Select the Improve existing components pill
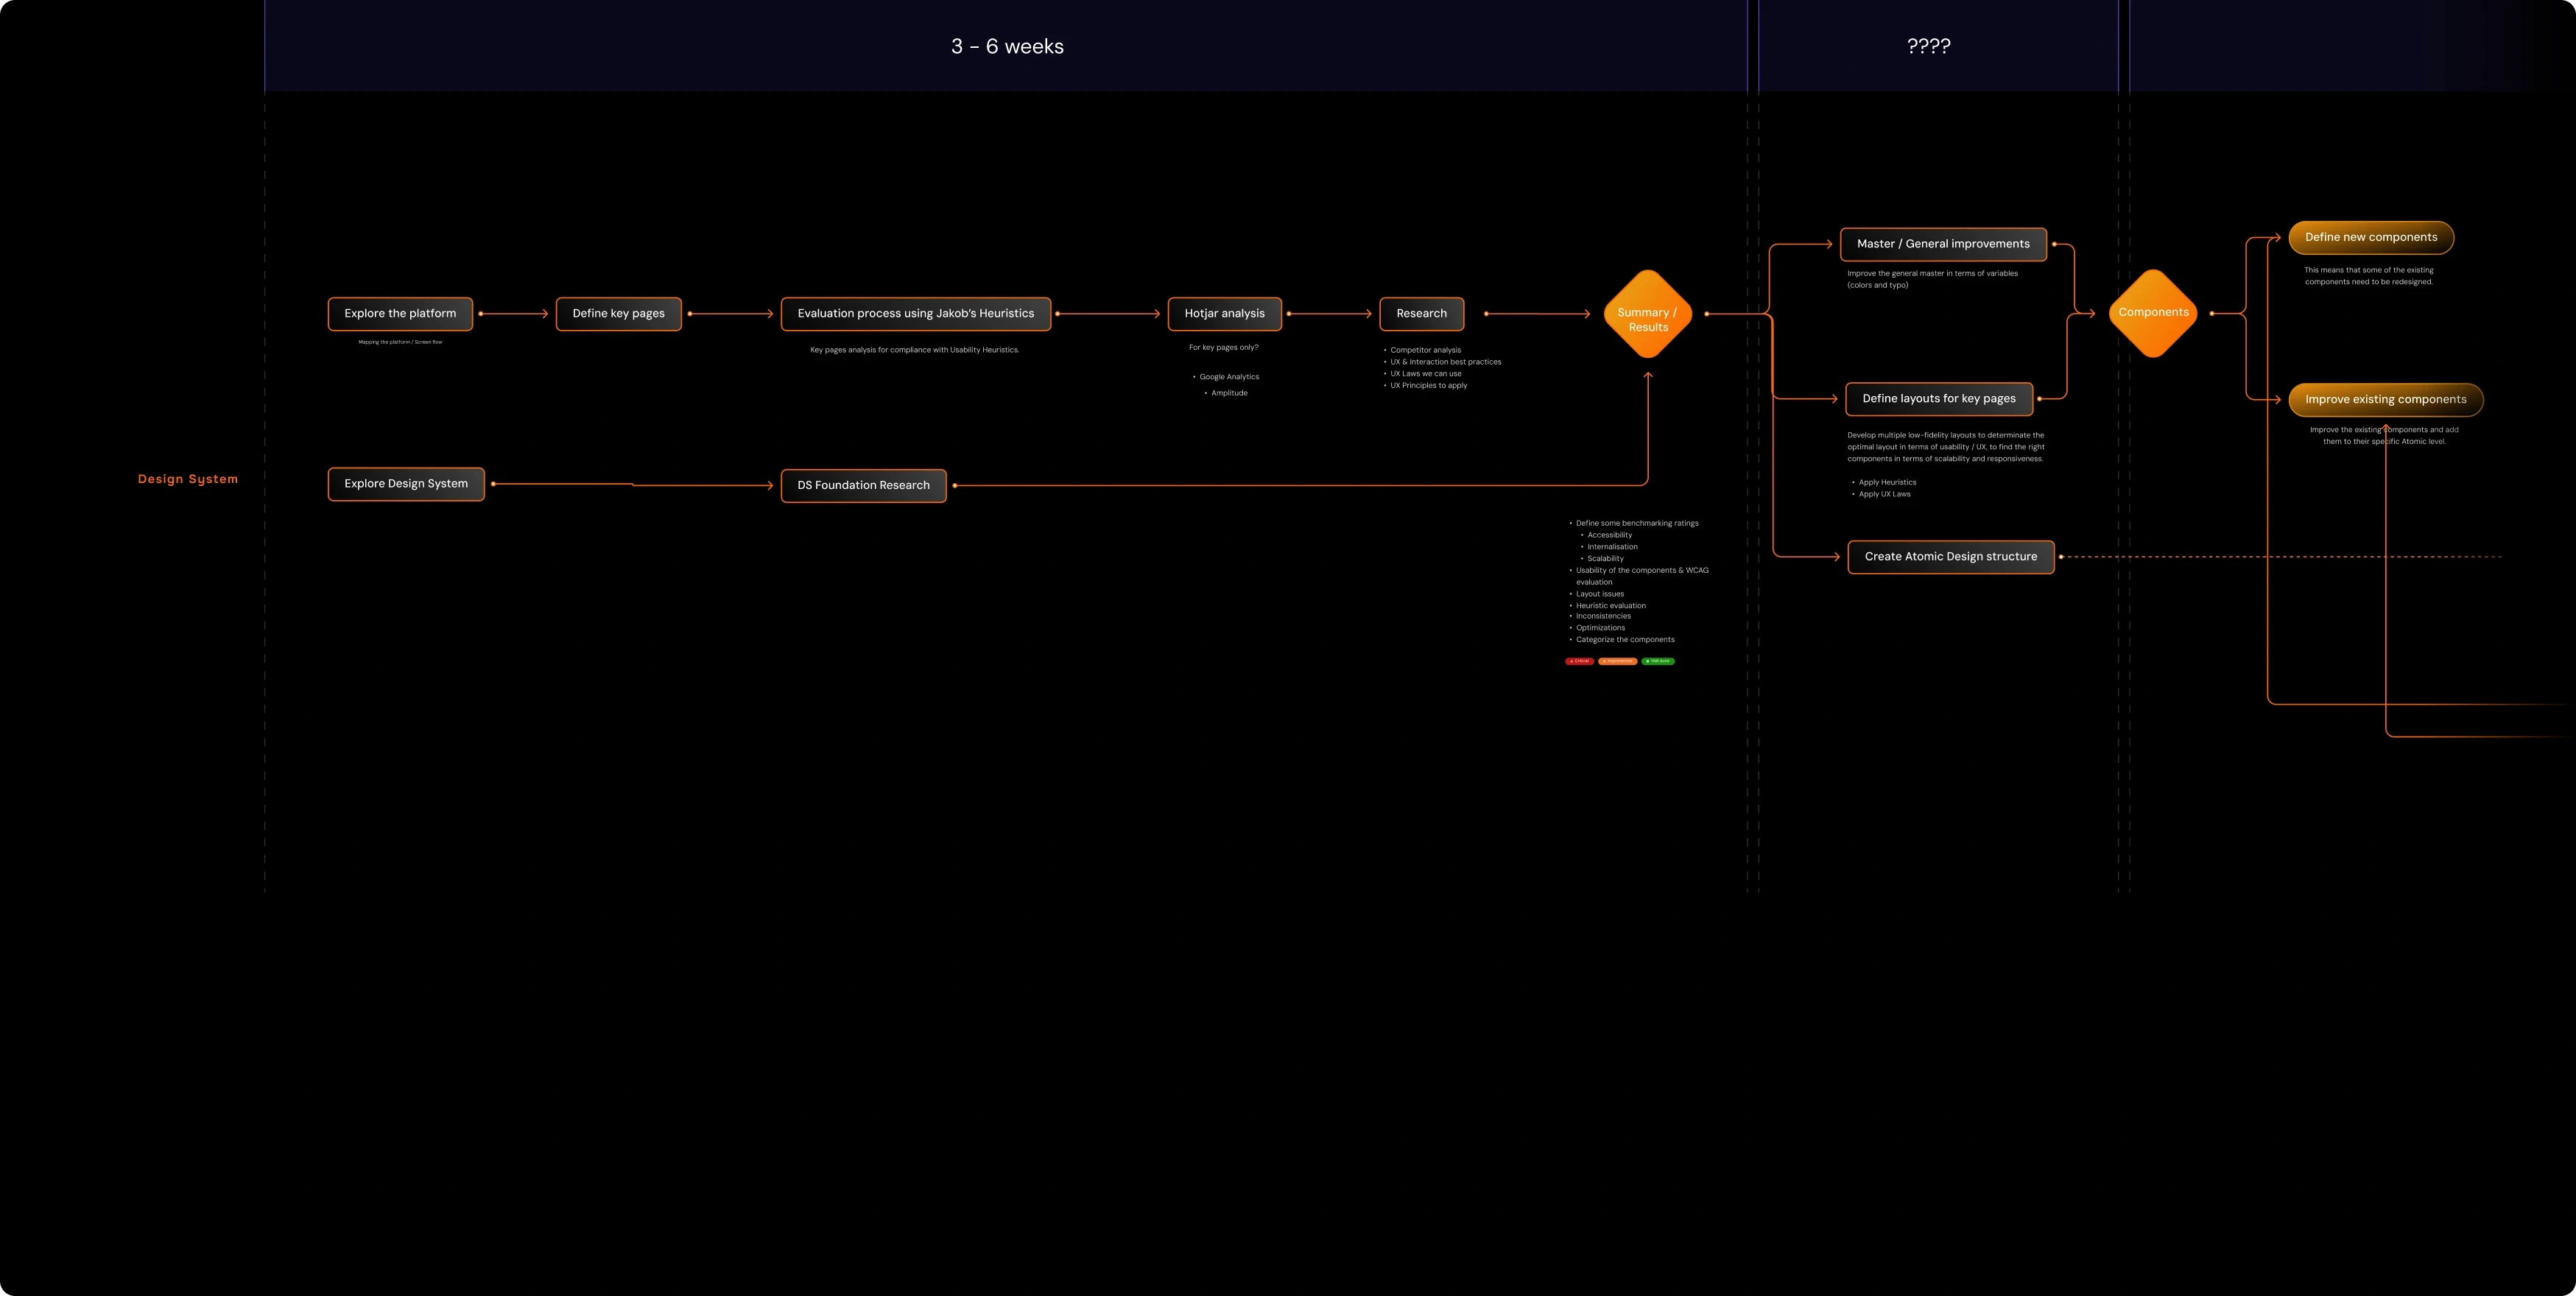 click(x=2385, y=400)
